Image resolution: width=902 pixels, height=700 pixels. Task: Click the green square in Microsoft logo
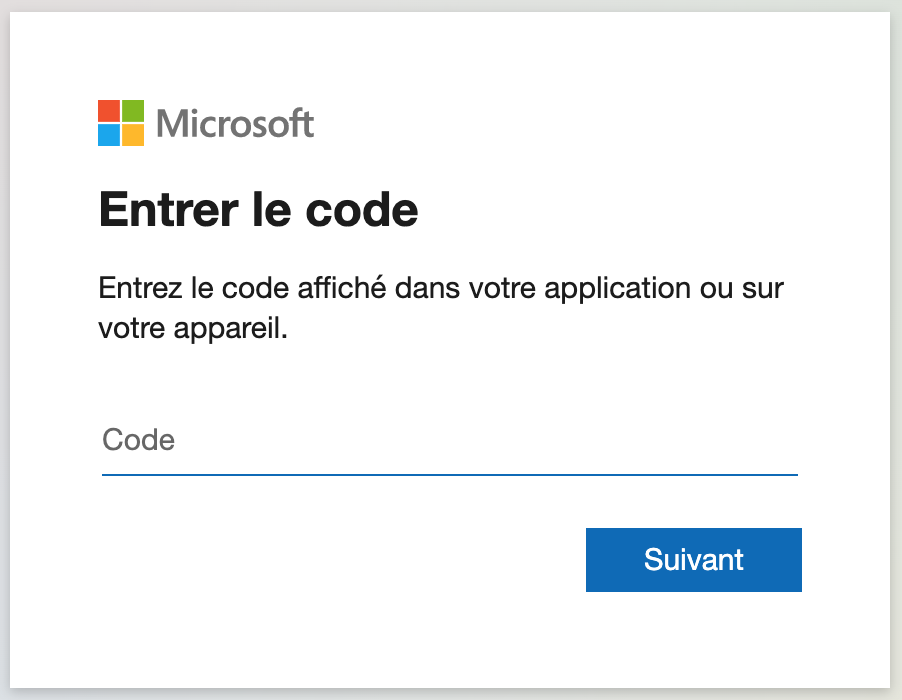(x=133, y=111)
